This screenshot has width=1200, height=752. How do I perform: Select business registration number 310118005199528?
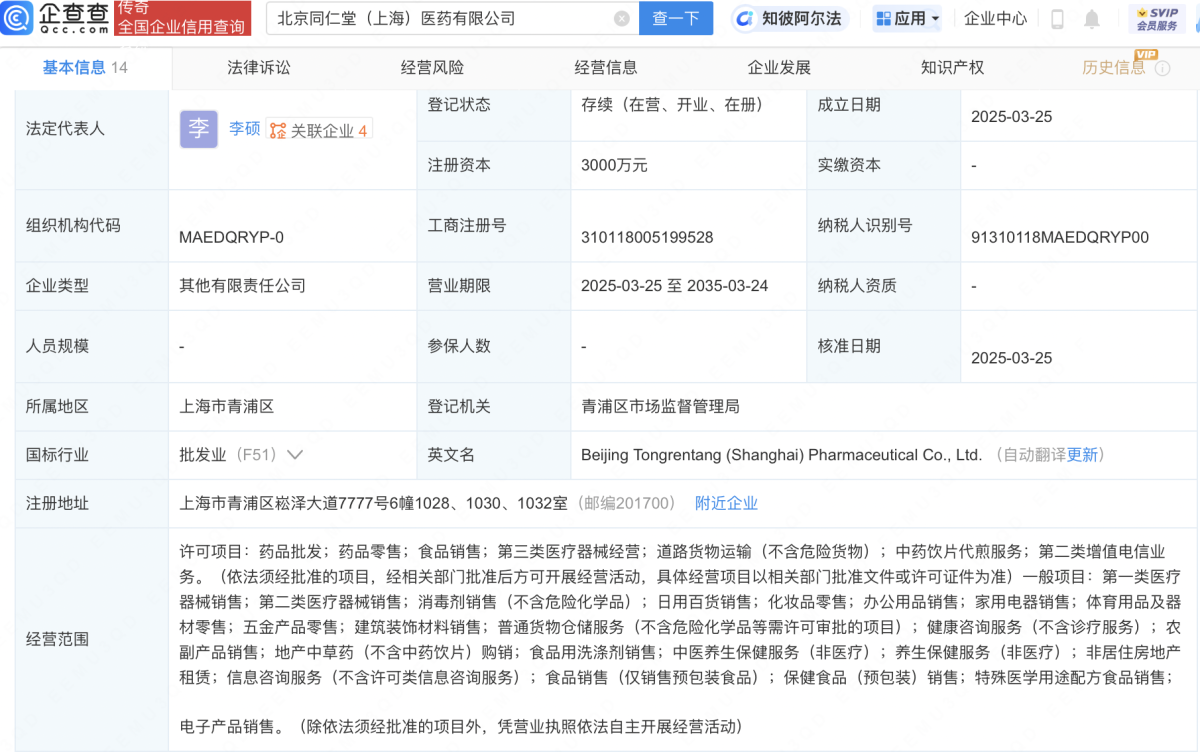(647, 237)
